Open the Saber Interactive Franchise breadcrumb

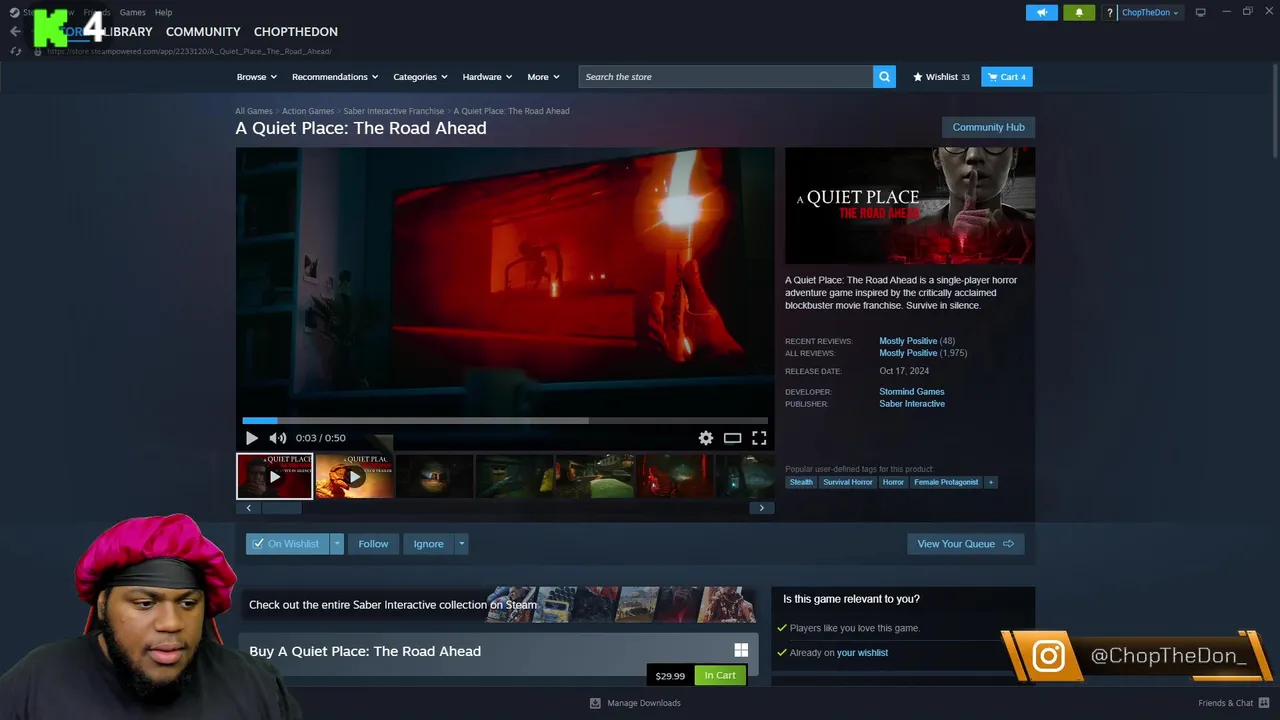[x=394, y=111]
